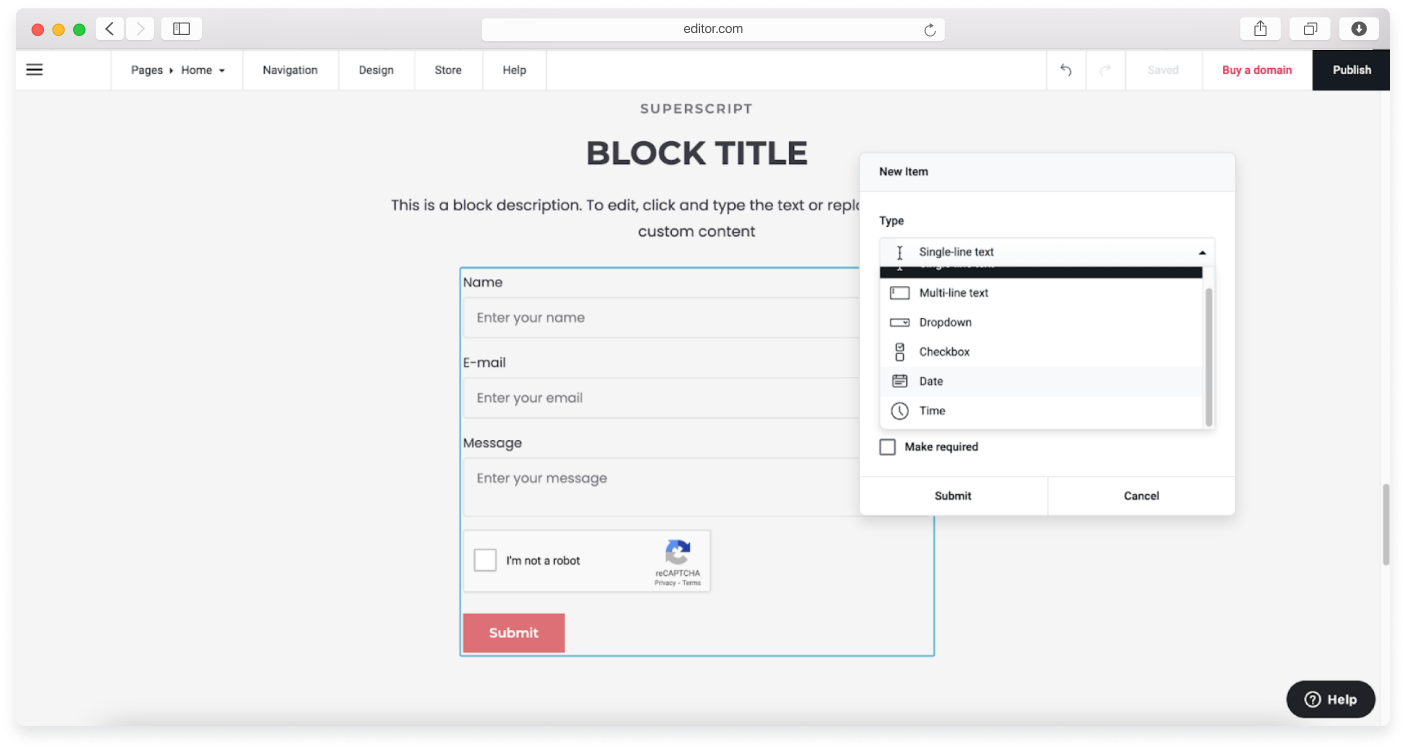The image size is (1406, 750).
Task: Click the SUPERSCRIPT text
Action: click(x=697, y=109)
